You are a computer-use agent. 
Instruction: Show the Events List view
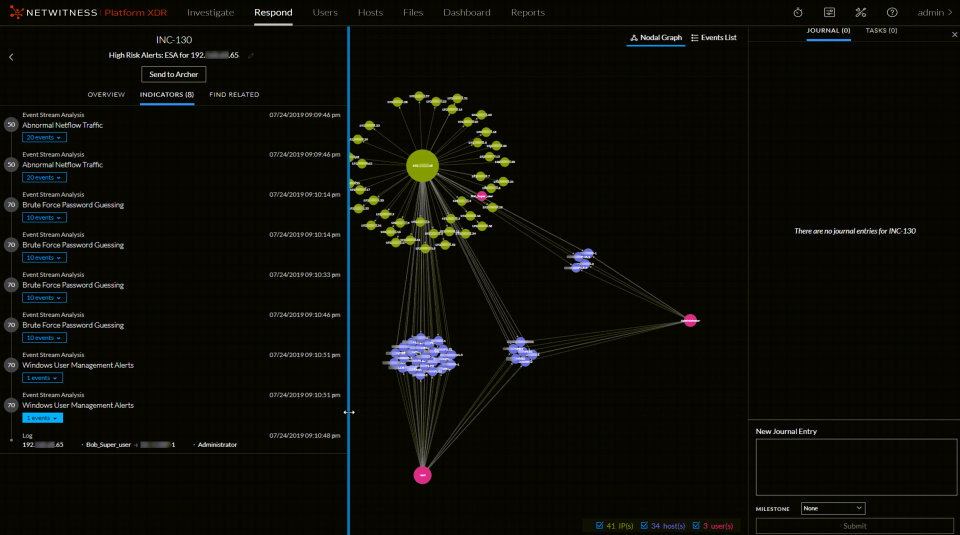(714, 38)
